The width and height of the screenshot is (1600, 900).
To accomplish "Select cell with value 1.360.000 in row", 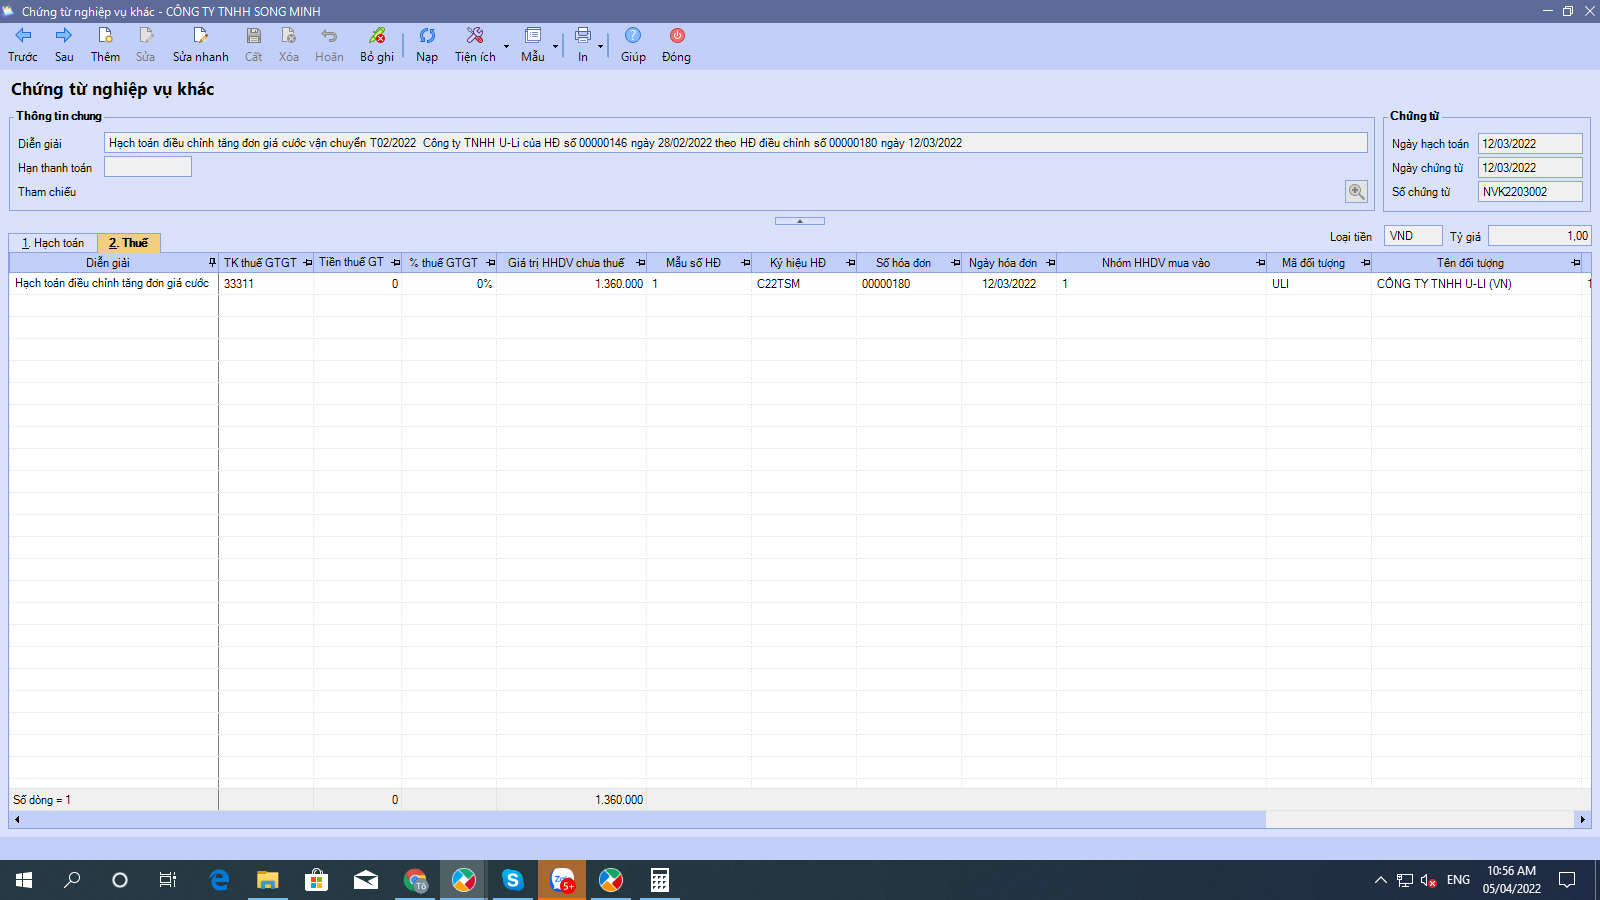I will (x=572, y=284).
